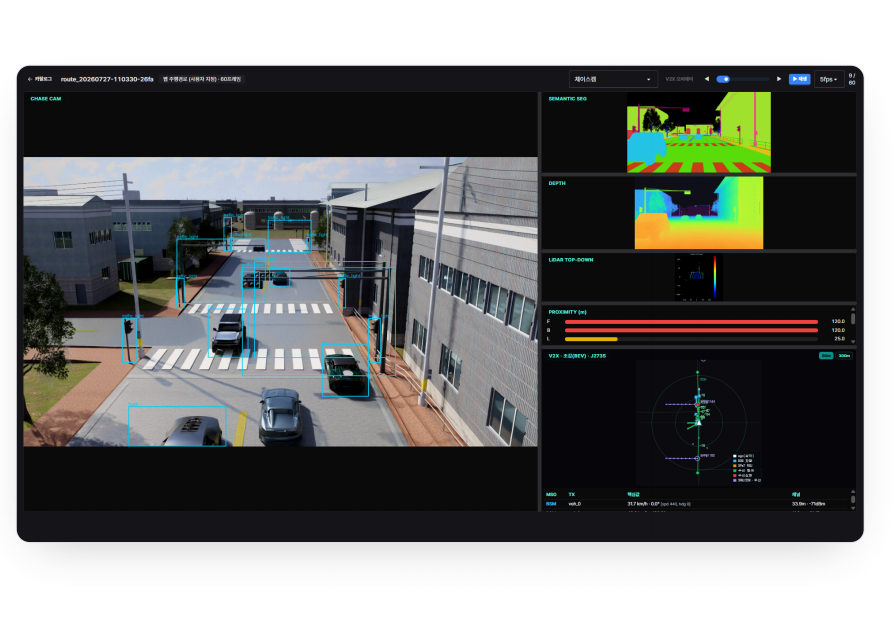Select the smaller range V2X toggle button

click(x=826, y=356)
